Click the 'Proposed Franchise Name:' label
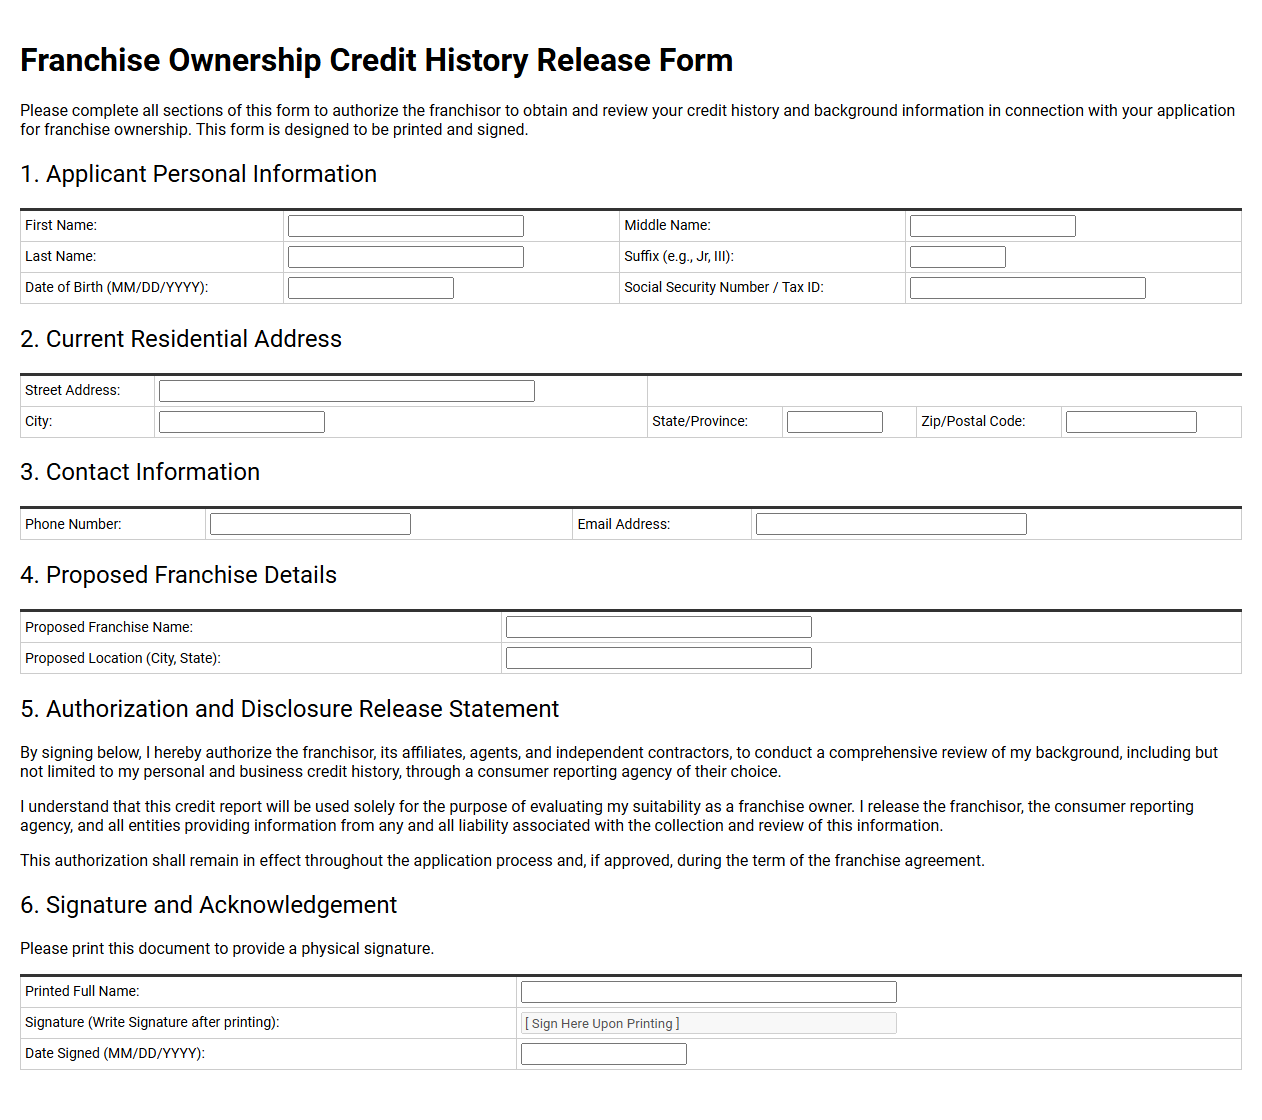Image resolution: width=1262 pixels, height=1120 pixels. (109, 627)
